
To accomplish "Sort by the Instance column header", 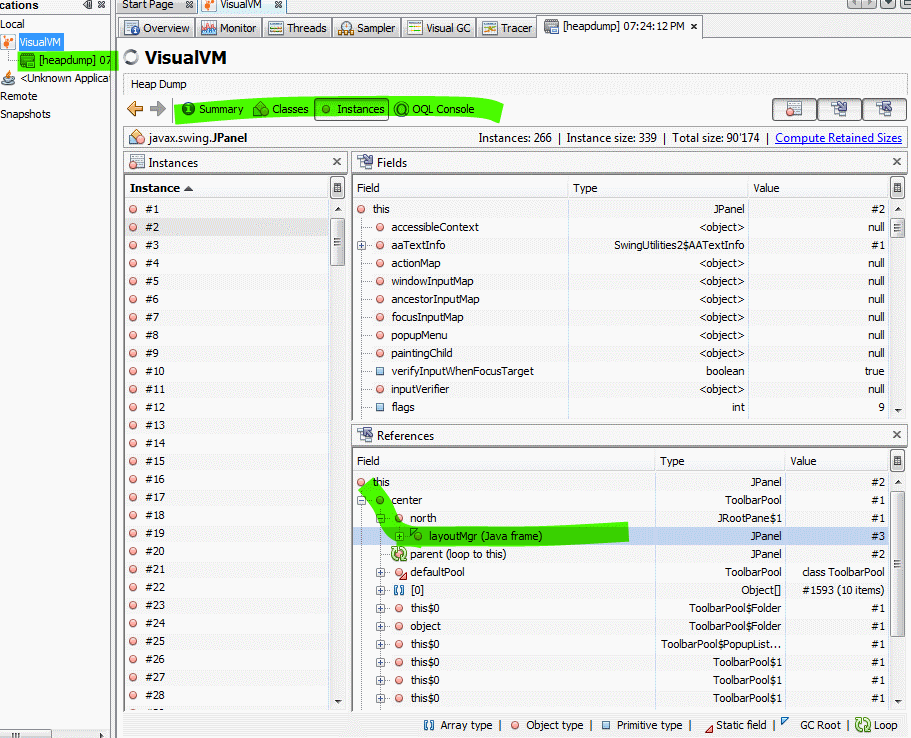I will click(x=227, y=188).
